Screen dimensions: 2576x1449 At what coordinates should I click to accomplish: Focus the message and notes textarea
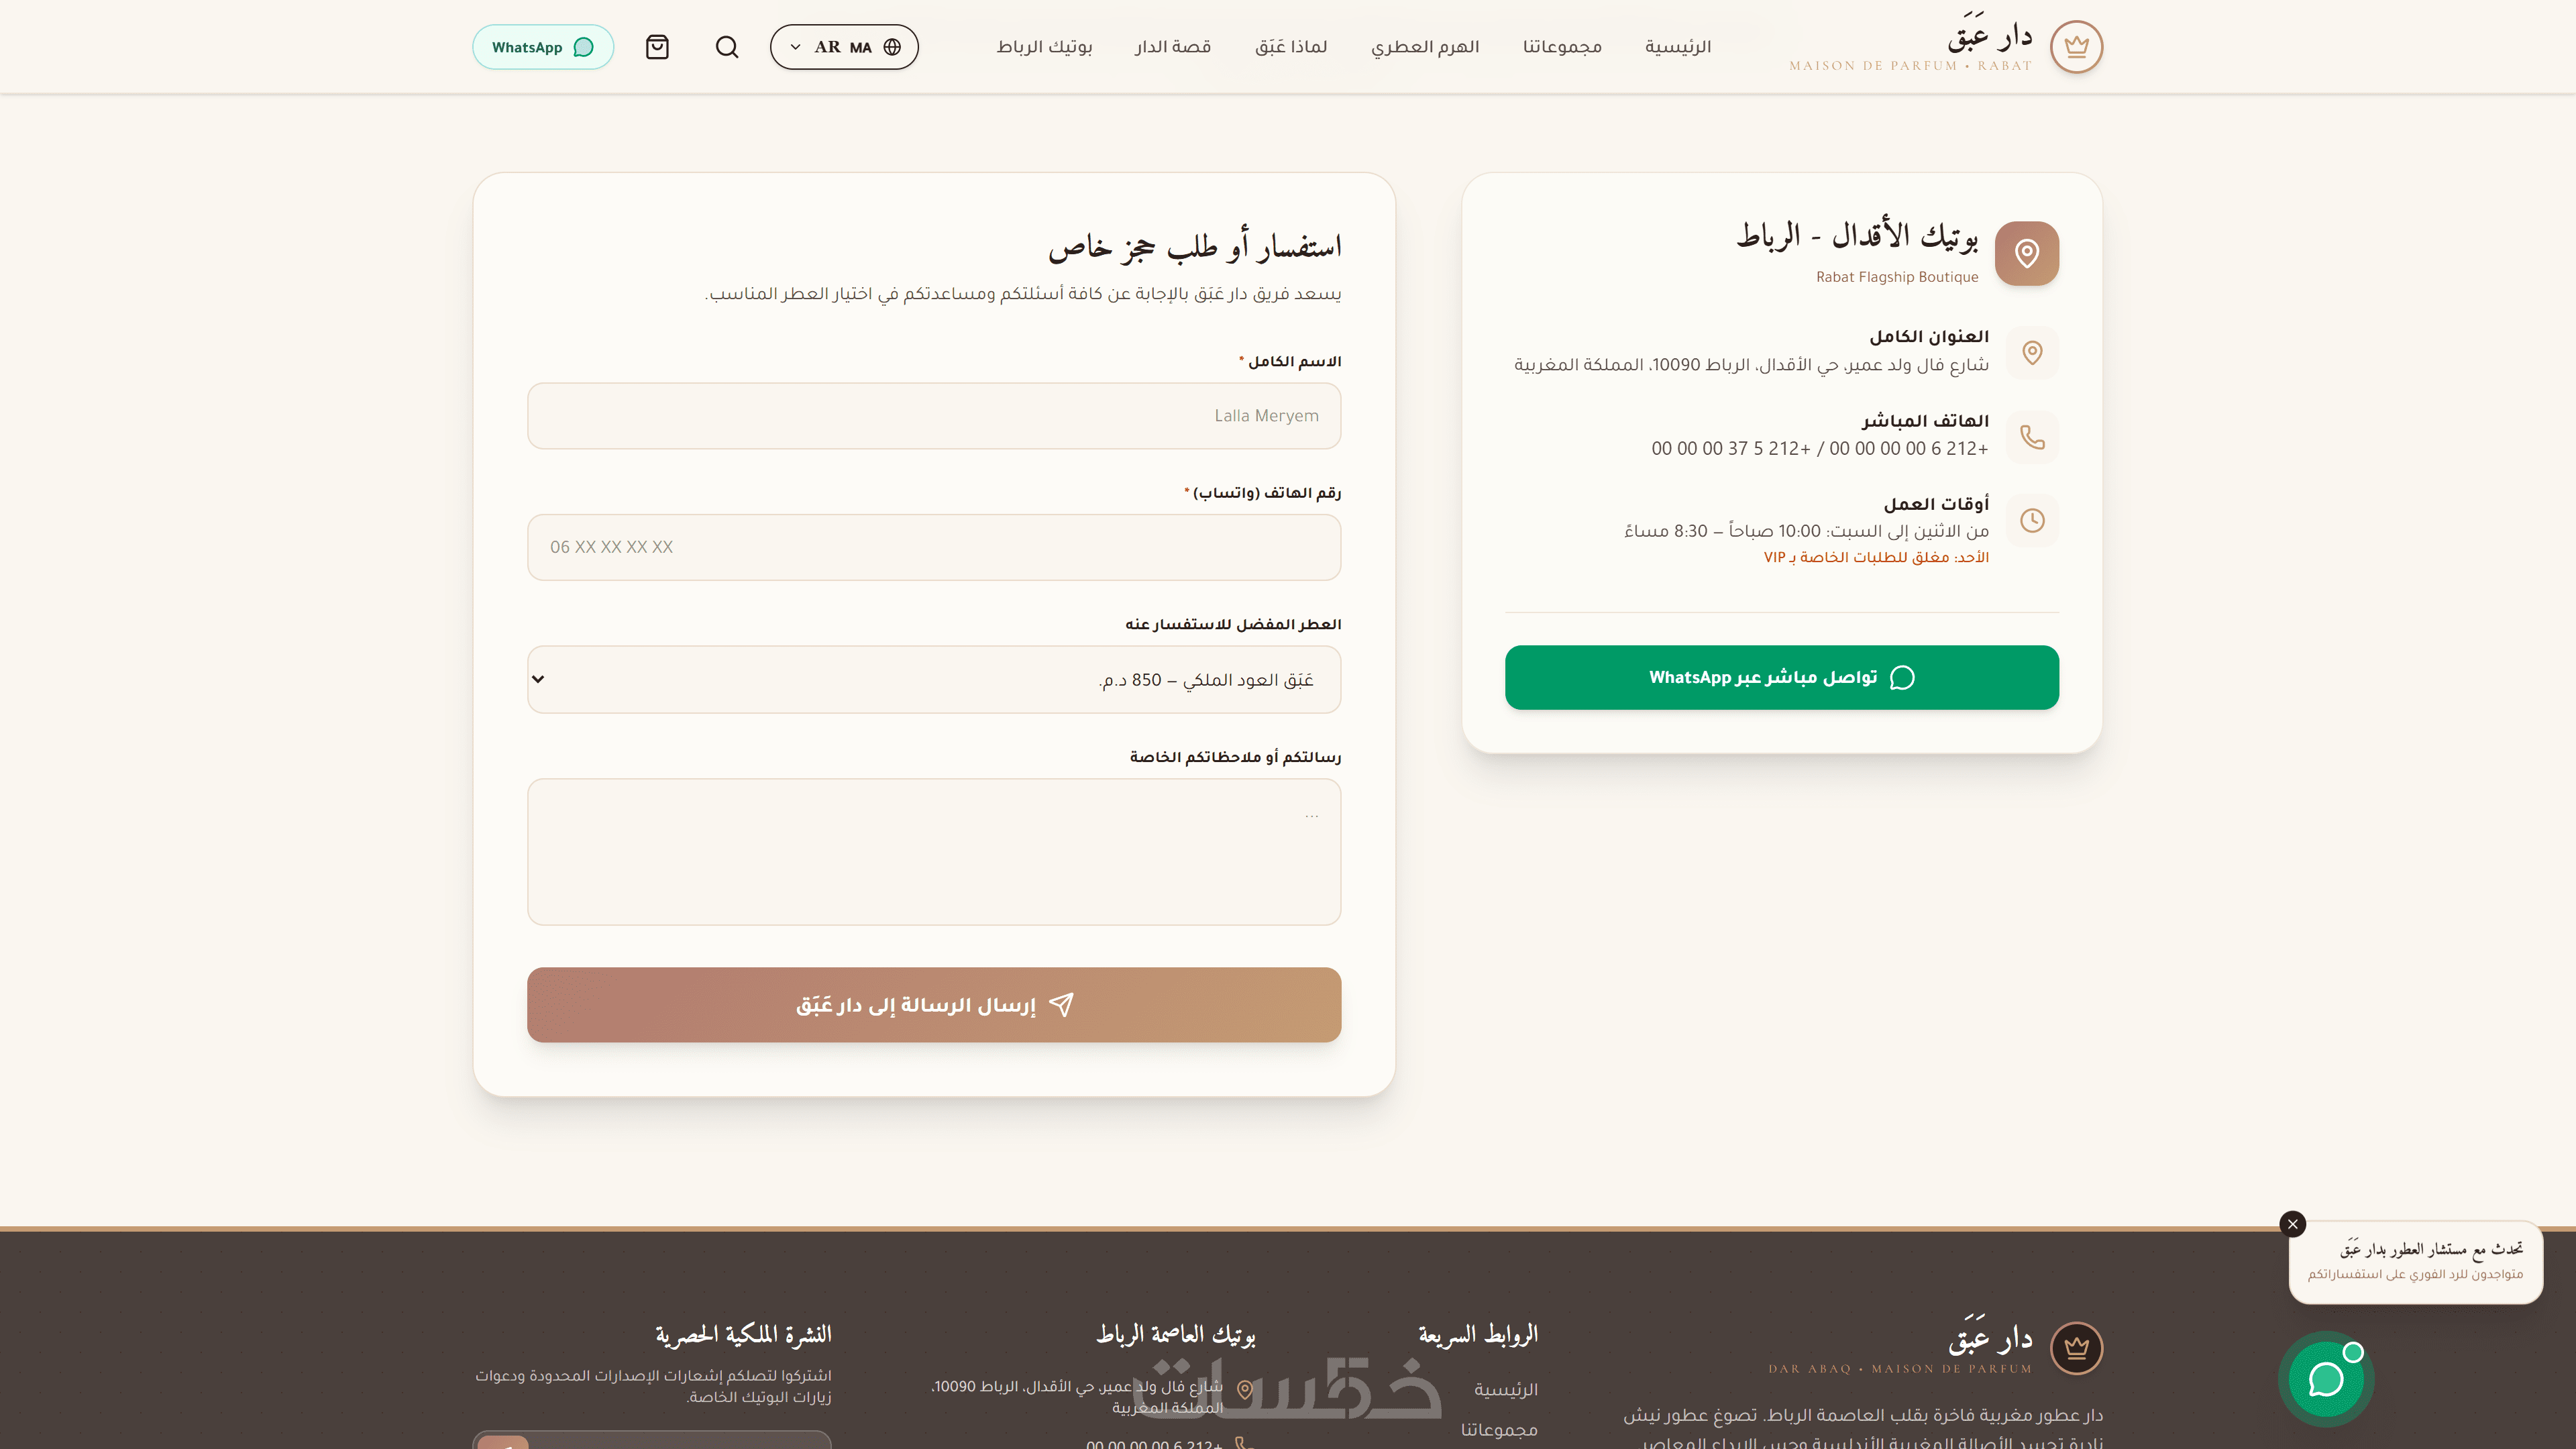[x=934, y=852]
